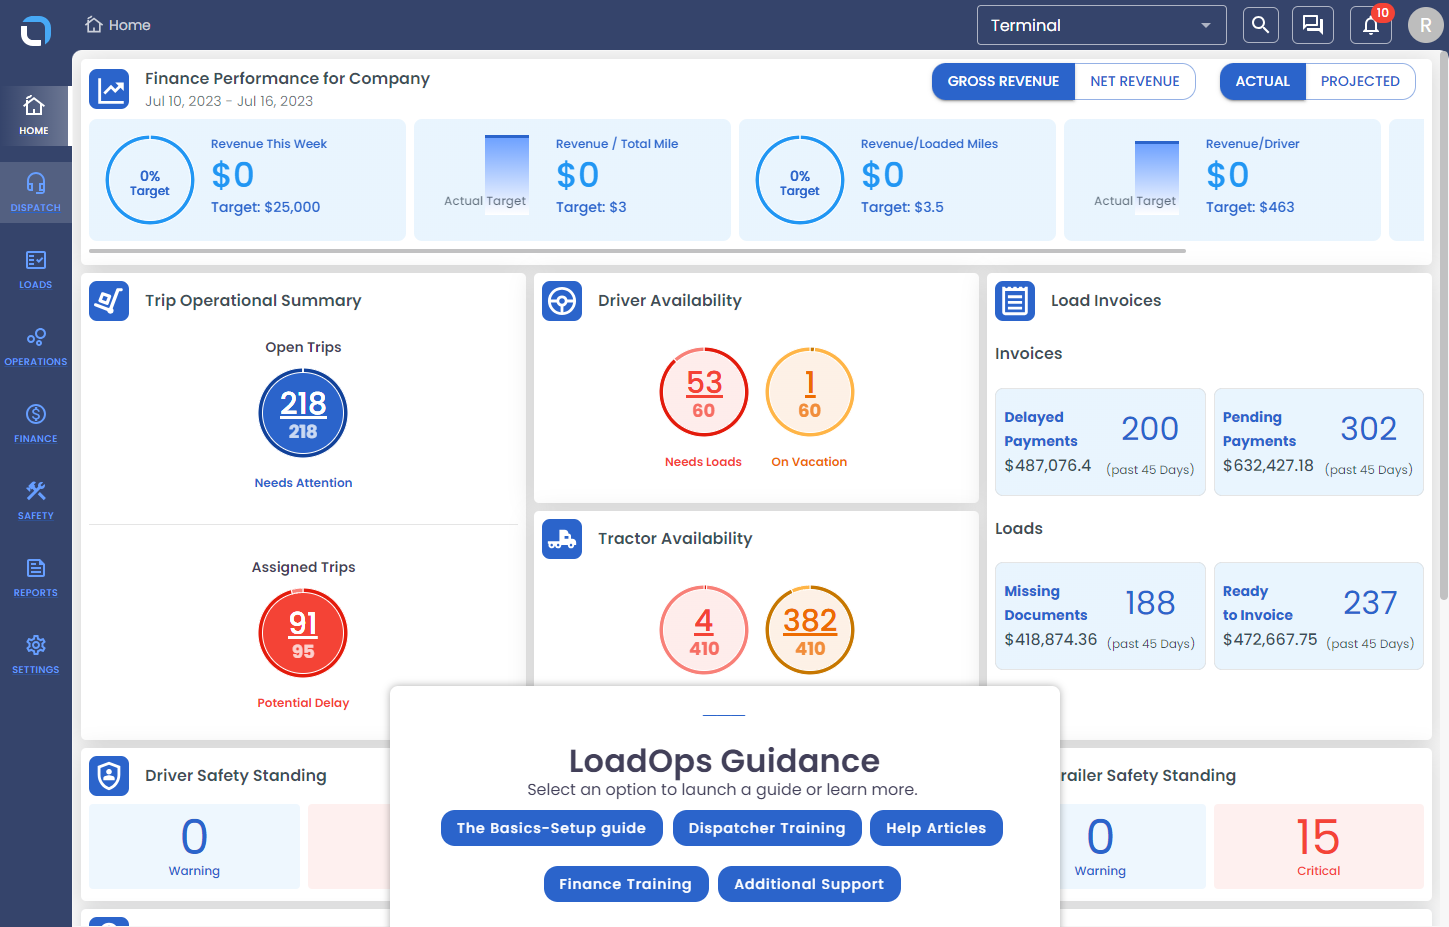Image resolution: width=1449 pixels, height=927 pixels.
Task: Launch Finance Training guide
Action: pyautogui.click(x=625, y=884)
